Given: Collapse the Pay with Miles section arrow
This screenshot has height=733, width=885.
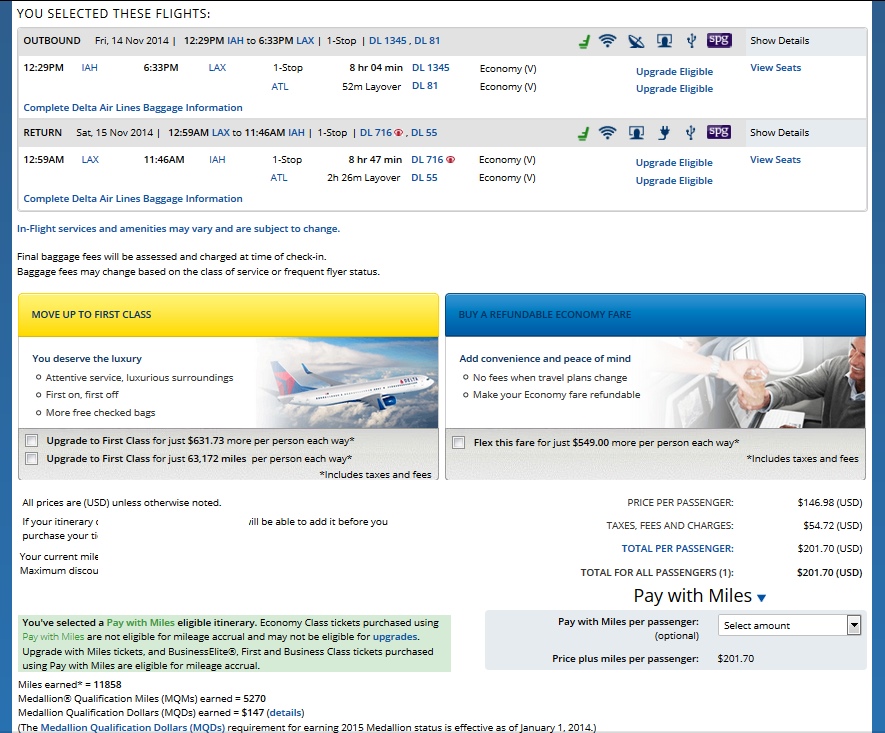Looking at the screenshot, I should (761, 598).
